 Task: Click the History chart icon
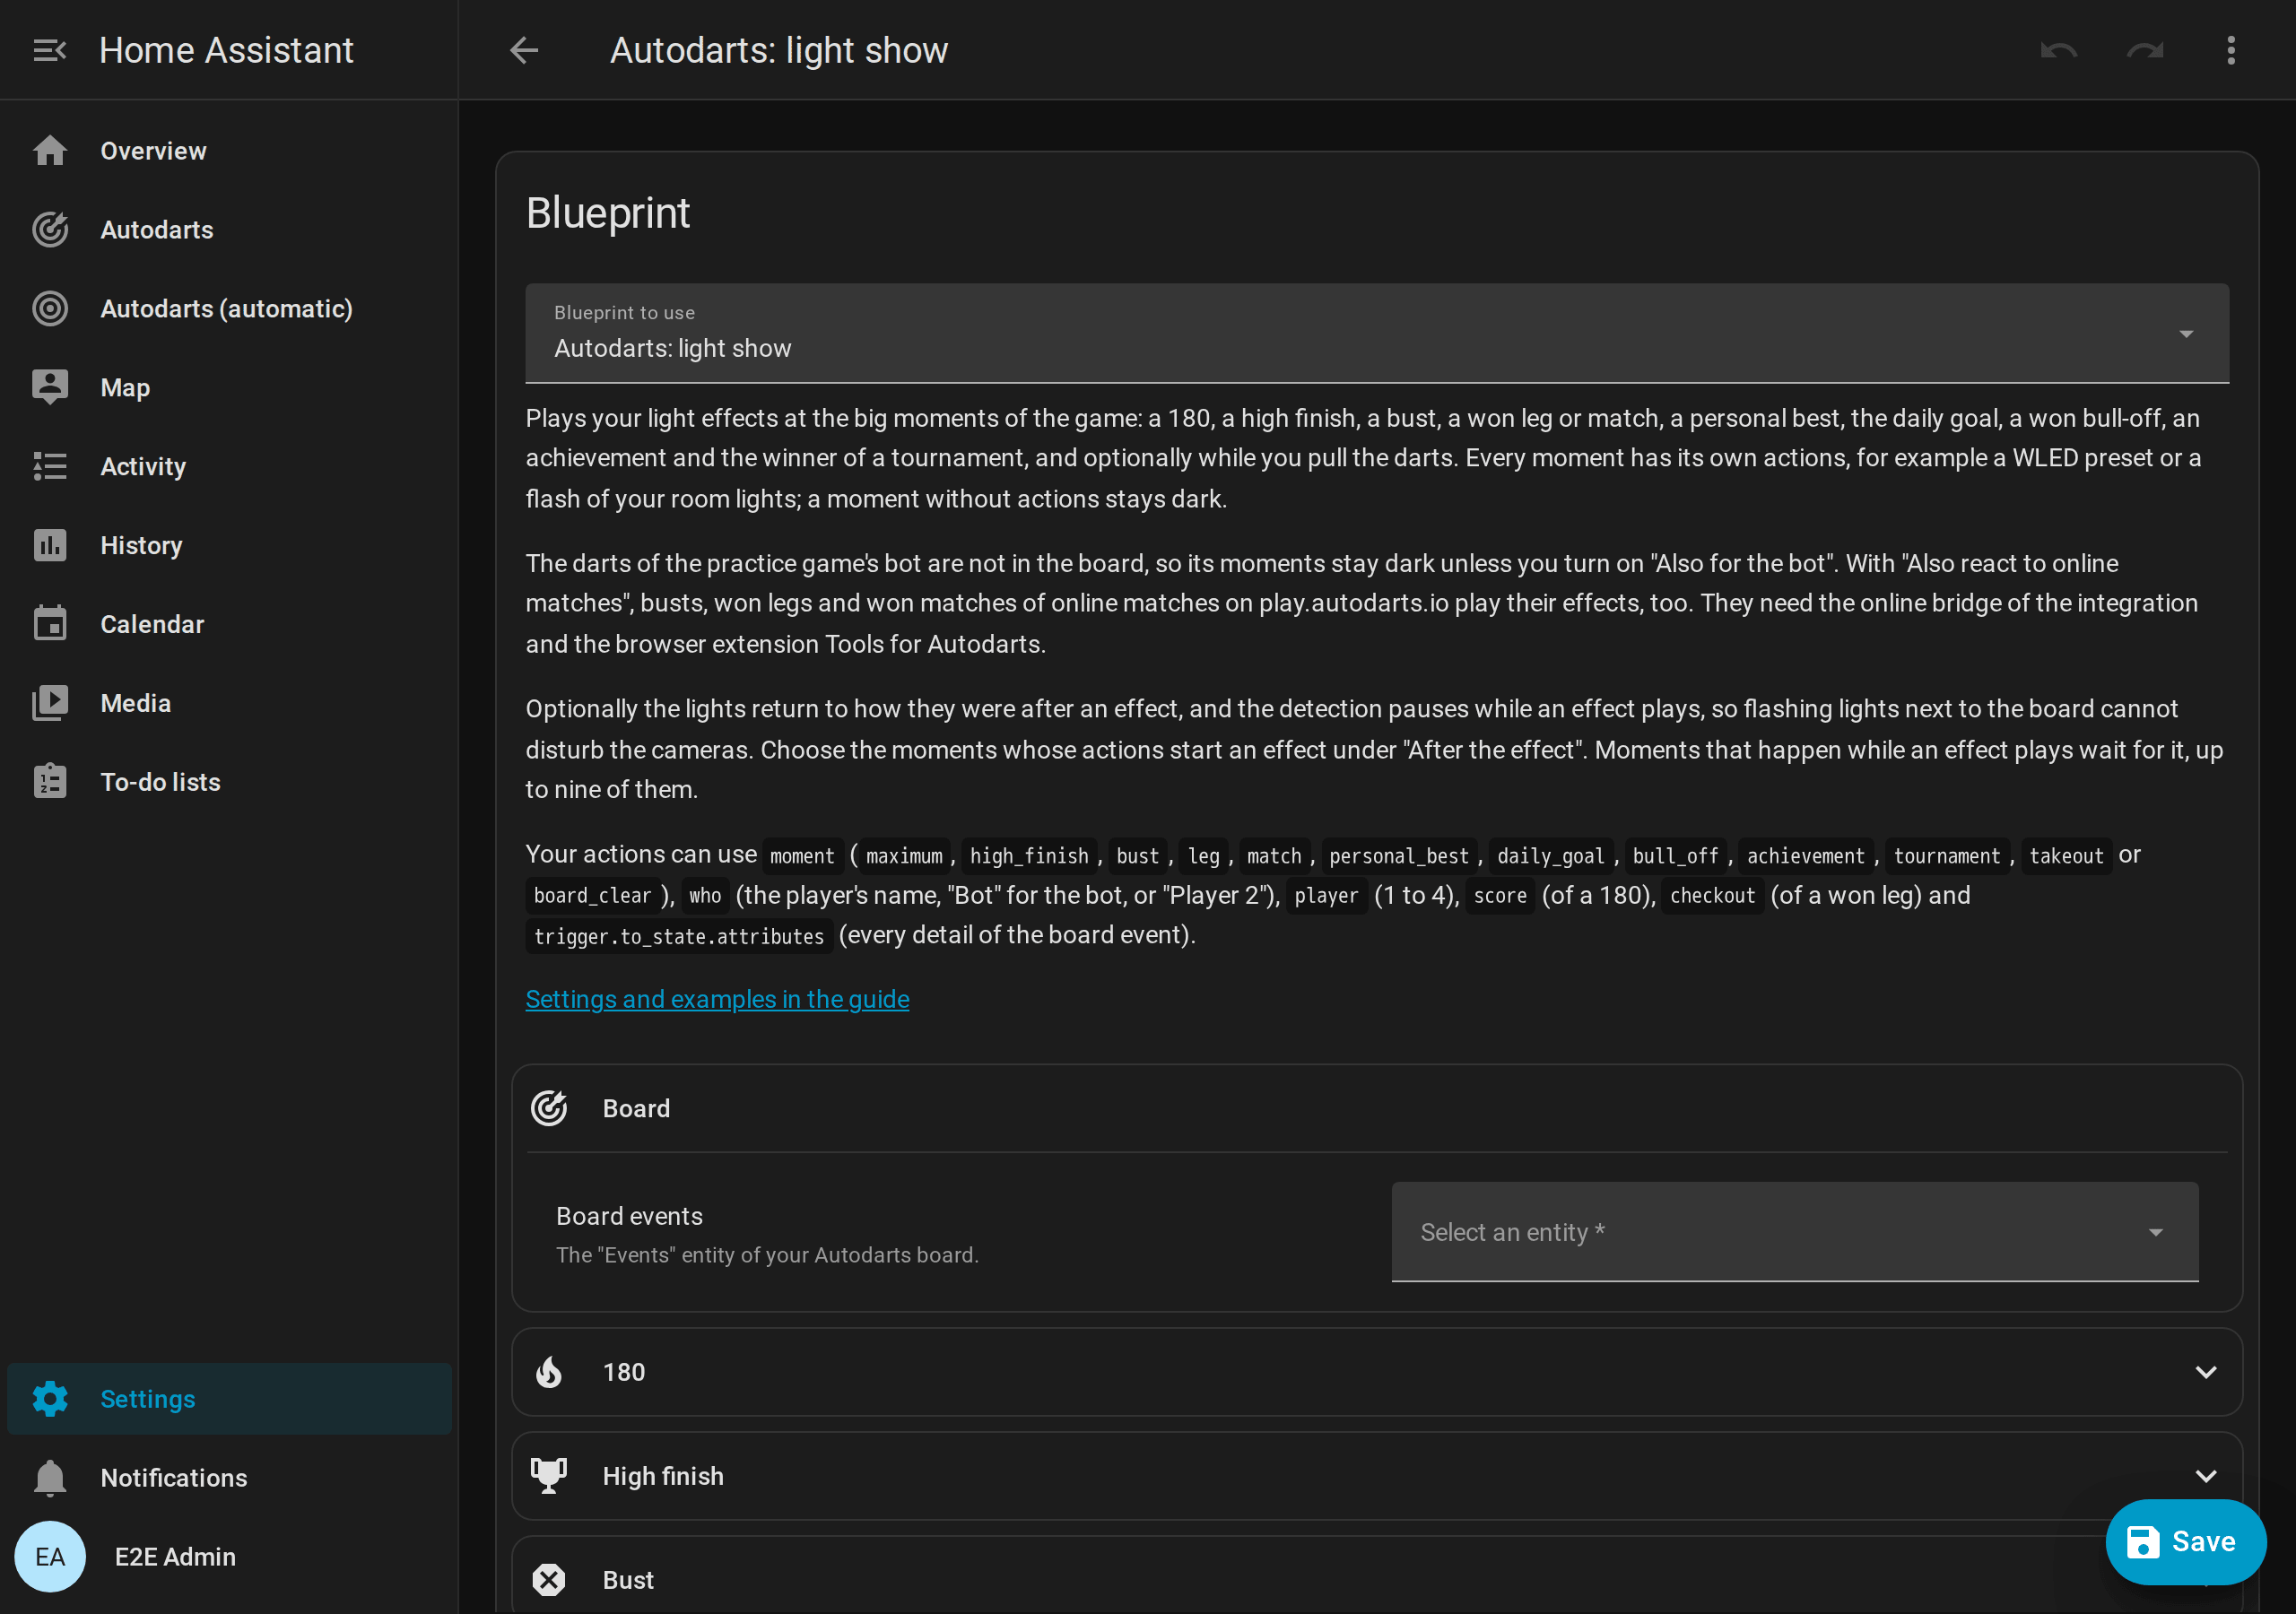(x=50, y=545)
